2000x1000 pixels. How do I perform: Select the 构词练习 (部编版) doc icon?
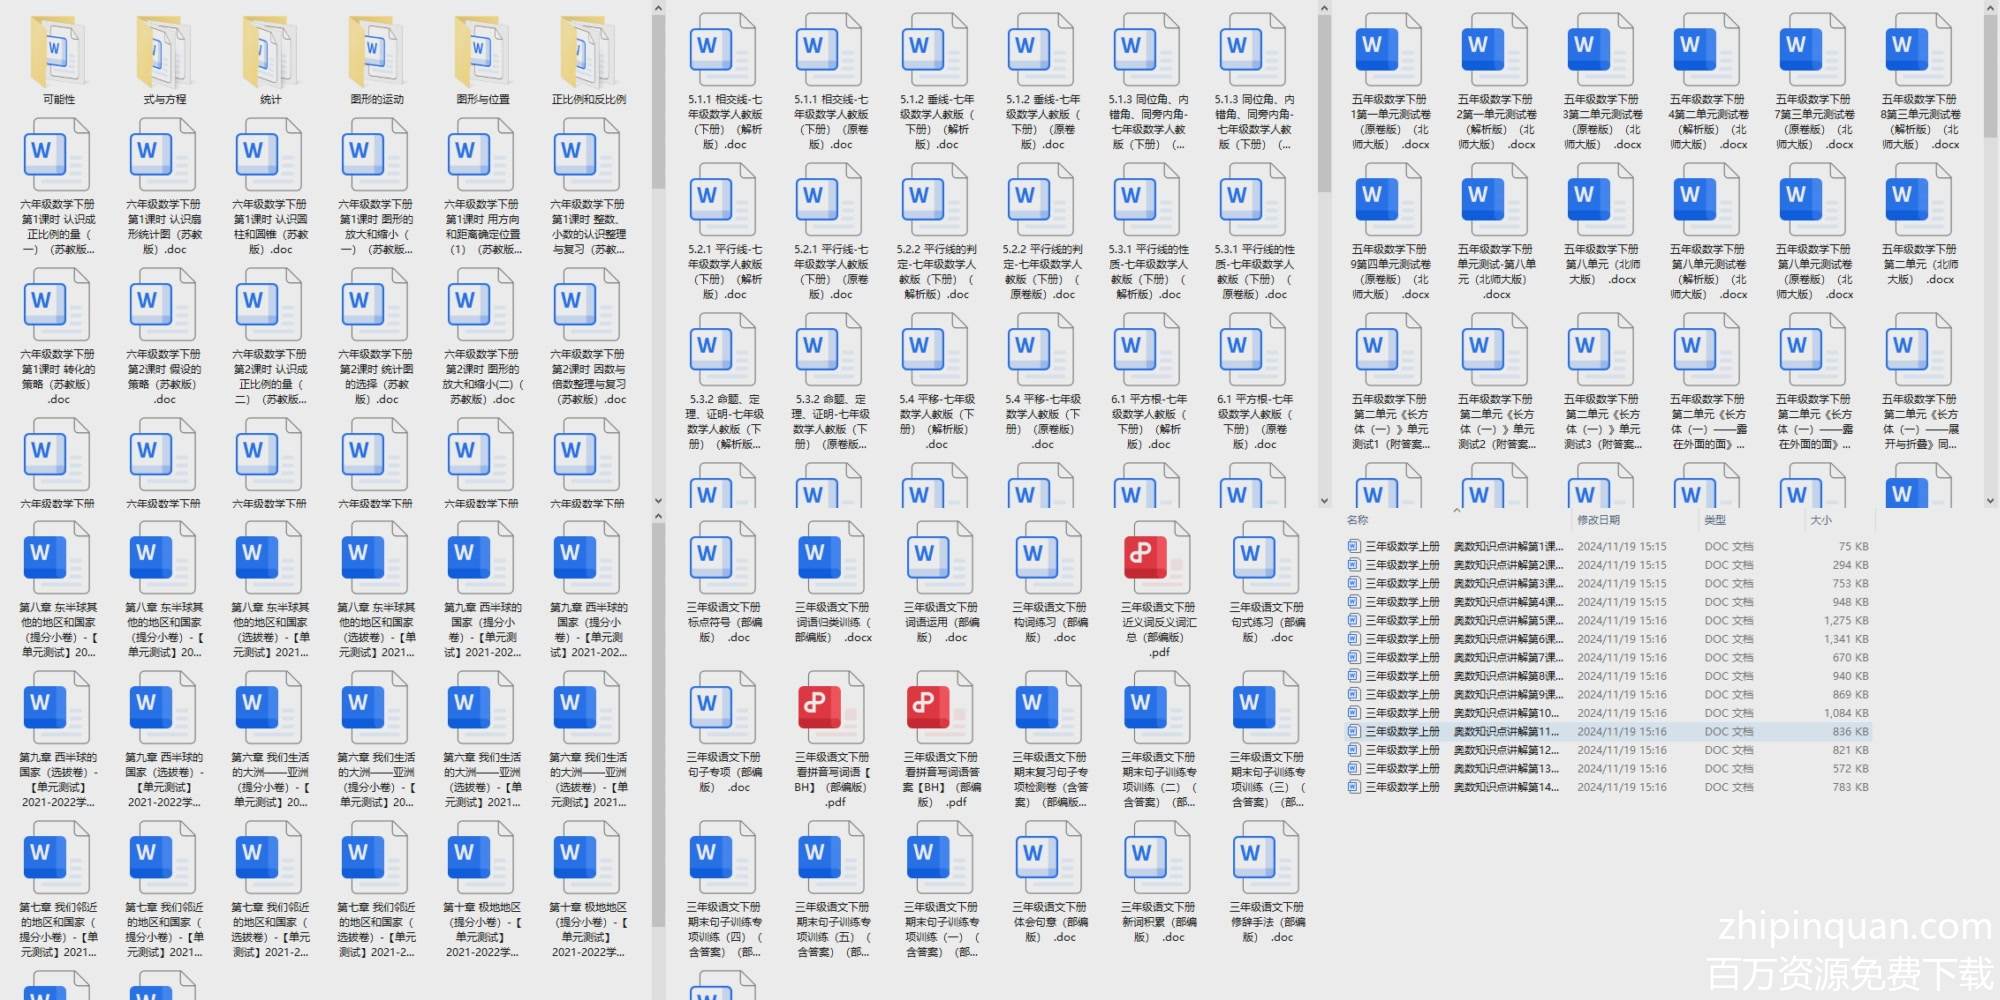tap(1049, 557)
